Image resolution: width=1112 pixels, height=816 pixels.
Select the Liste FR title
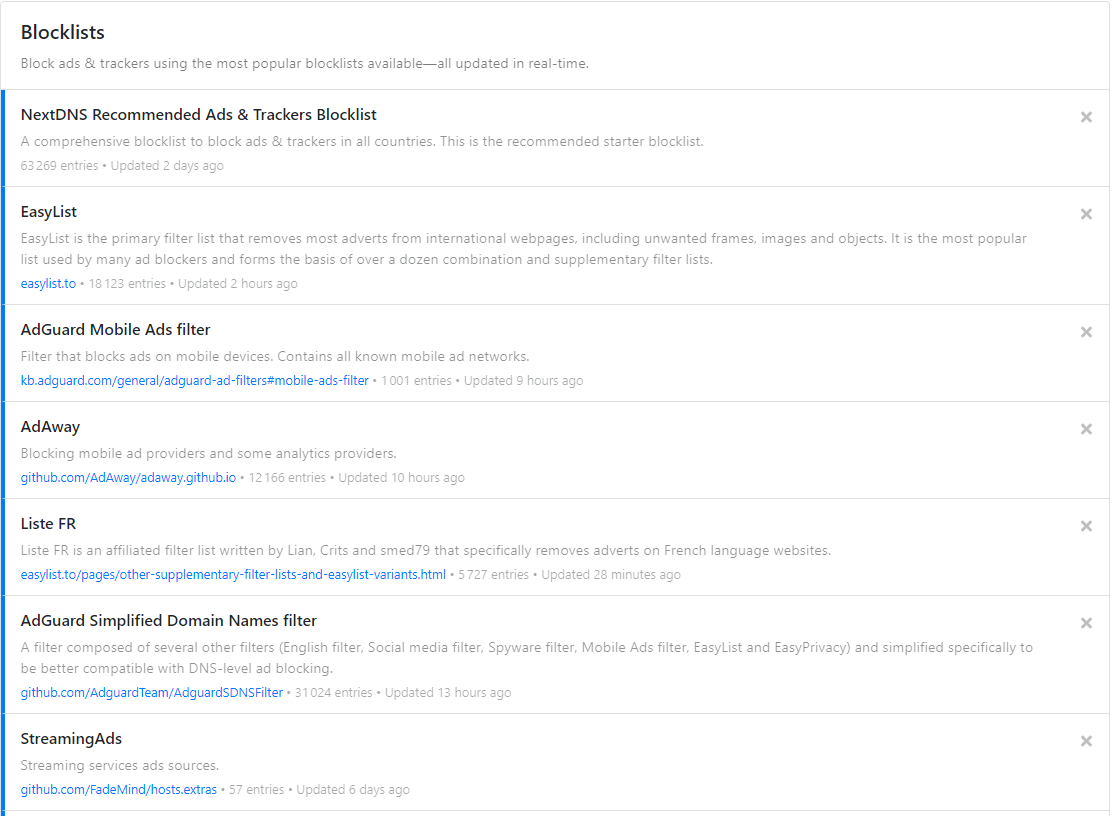(48, 524)
